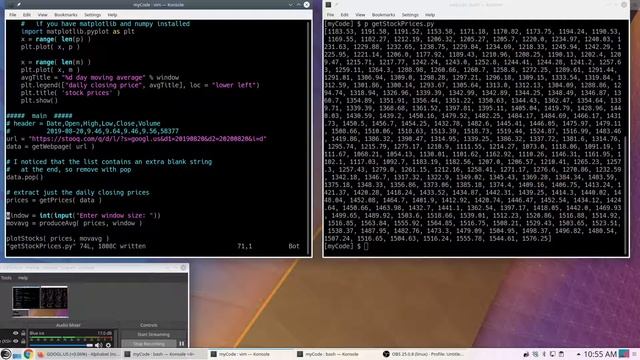The image size is (640, 360).
Task: Mute the Blue Ice audio speaker icon
Action: tap(98, 345)
